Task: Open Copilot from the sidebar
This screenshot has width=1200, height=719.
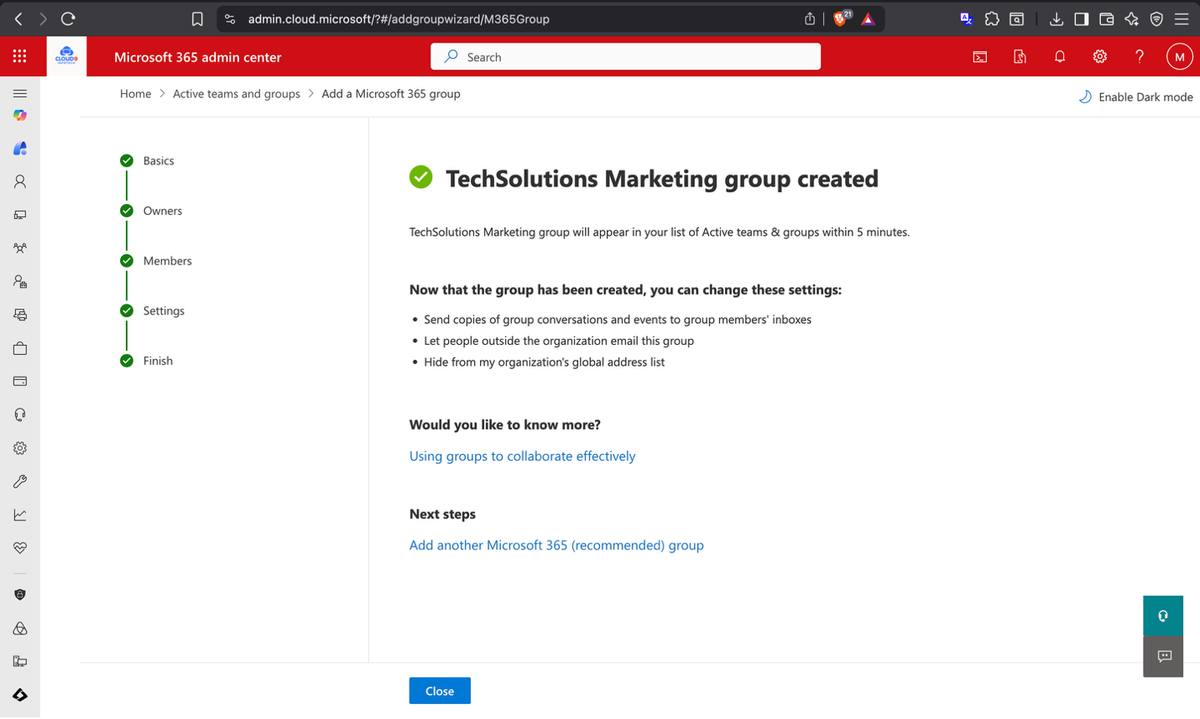Action: coord(19,116)
